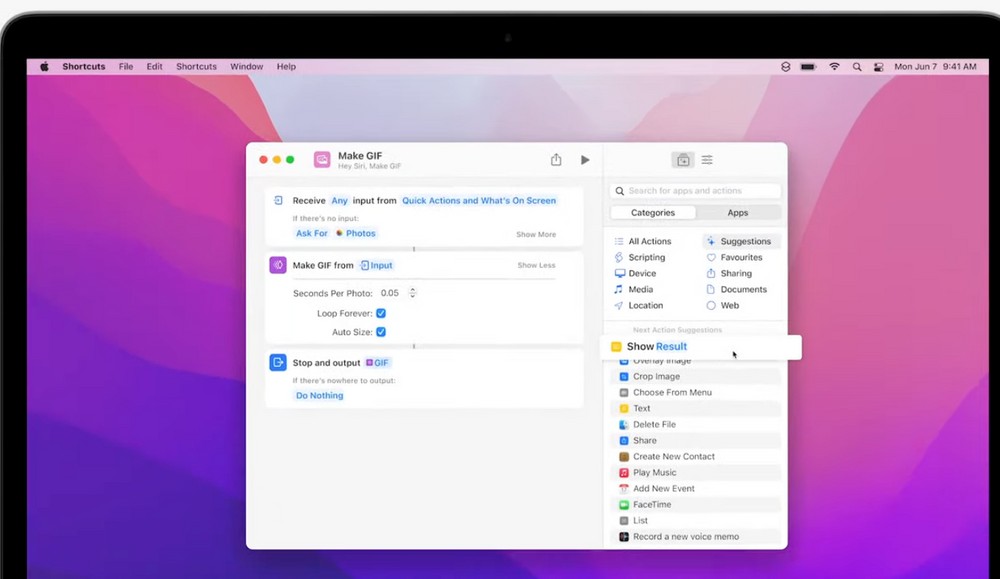Add the Play Music action
The width and height of the screenshot is (1000, 579).
695,473
